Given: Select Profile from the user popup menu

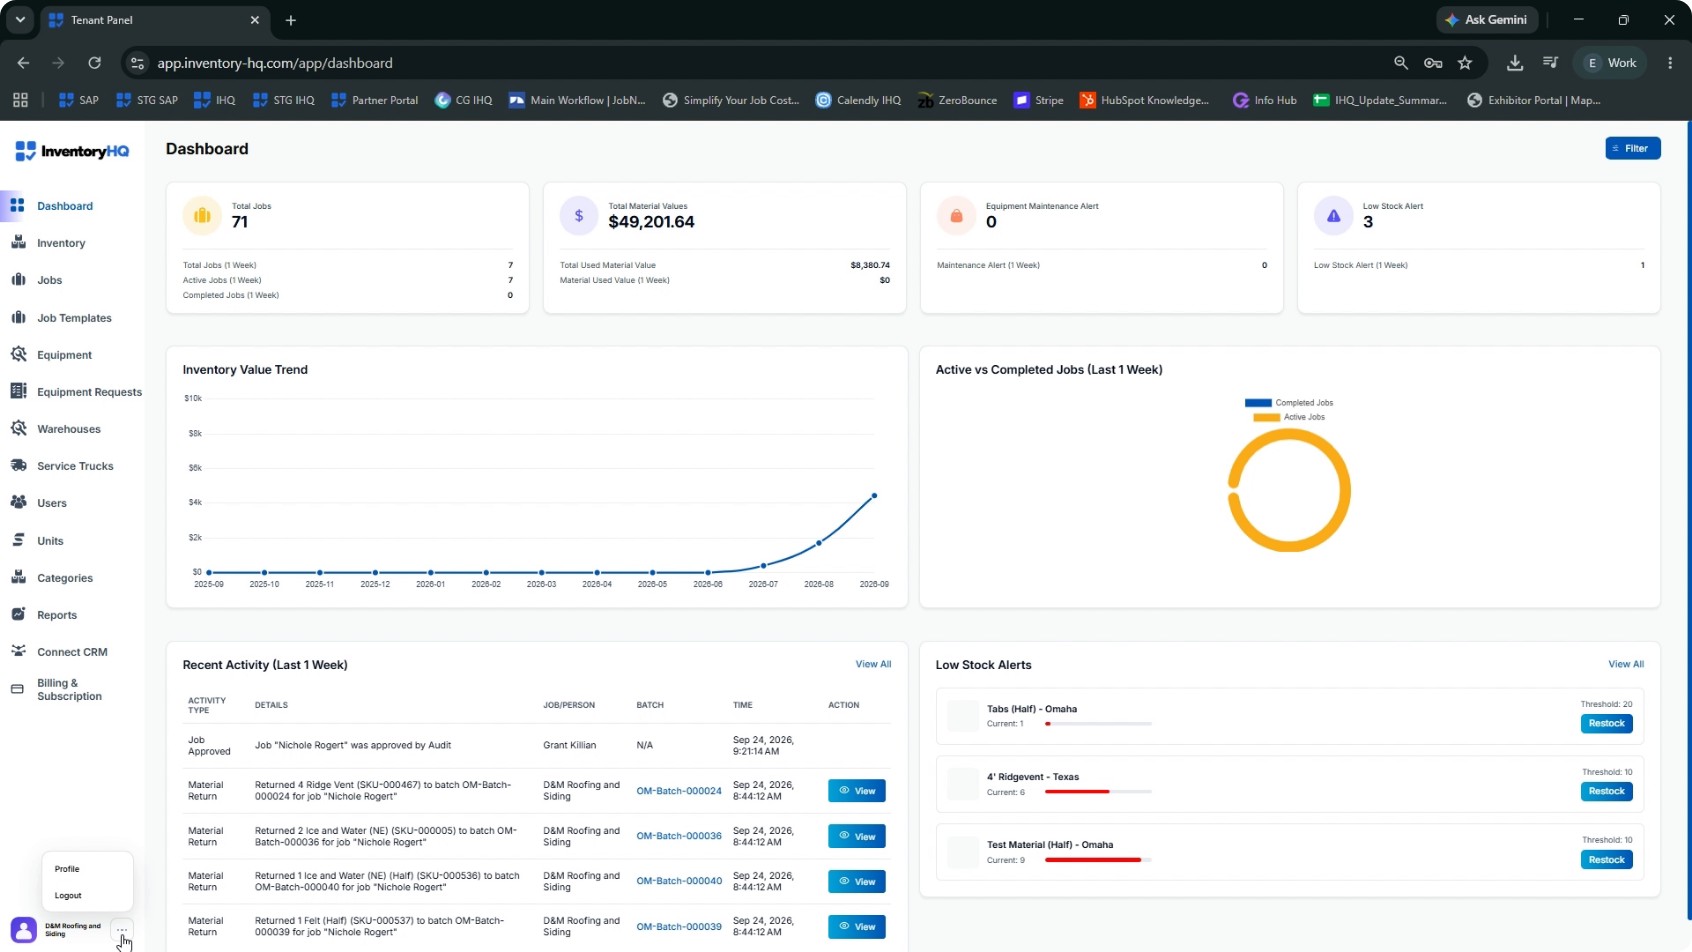Looking at the screenshot, I should (67, 869).
